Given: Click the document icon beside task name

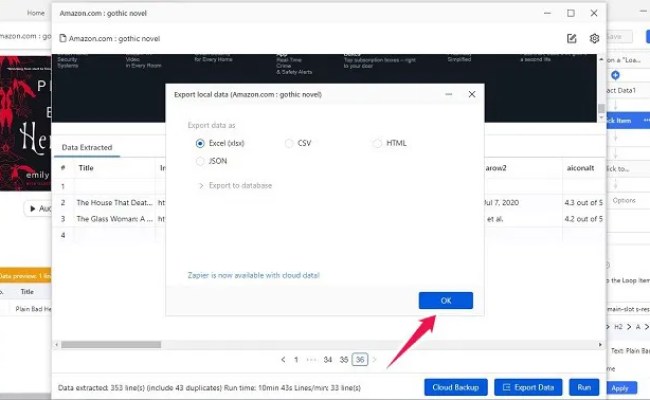Looking at the screenshot, I should (x=63, y=38).
